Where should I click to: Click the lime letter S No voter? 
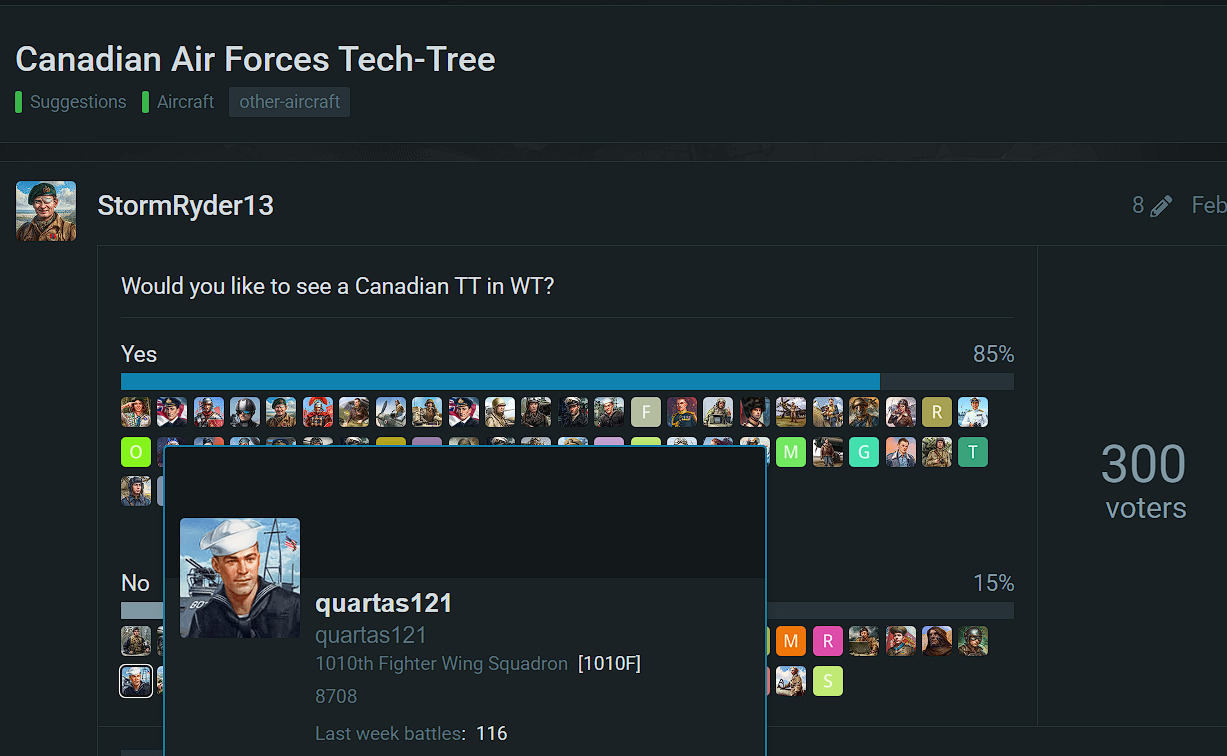point(828,681)
